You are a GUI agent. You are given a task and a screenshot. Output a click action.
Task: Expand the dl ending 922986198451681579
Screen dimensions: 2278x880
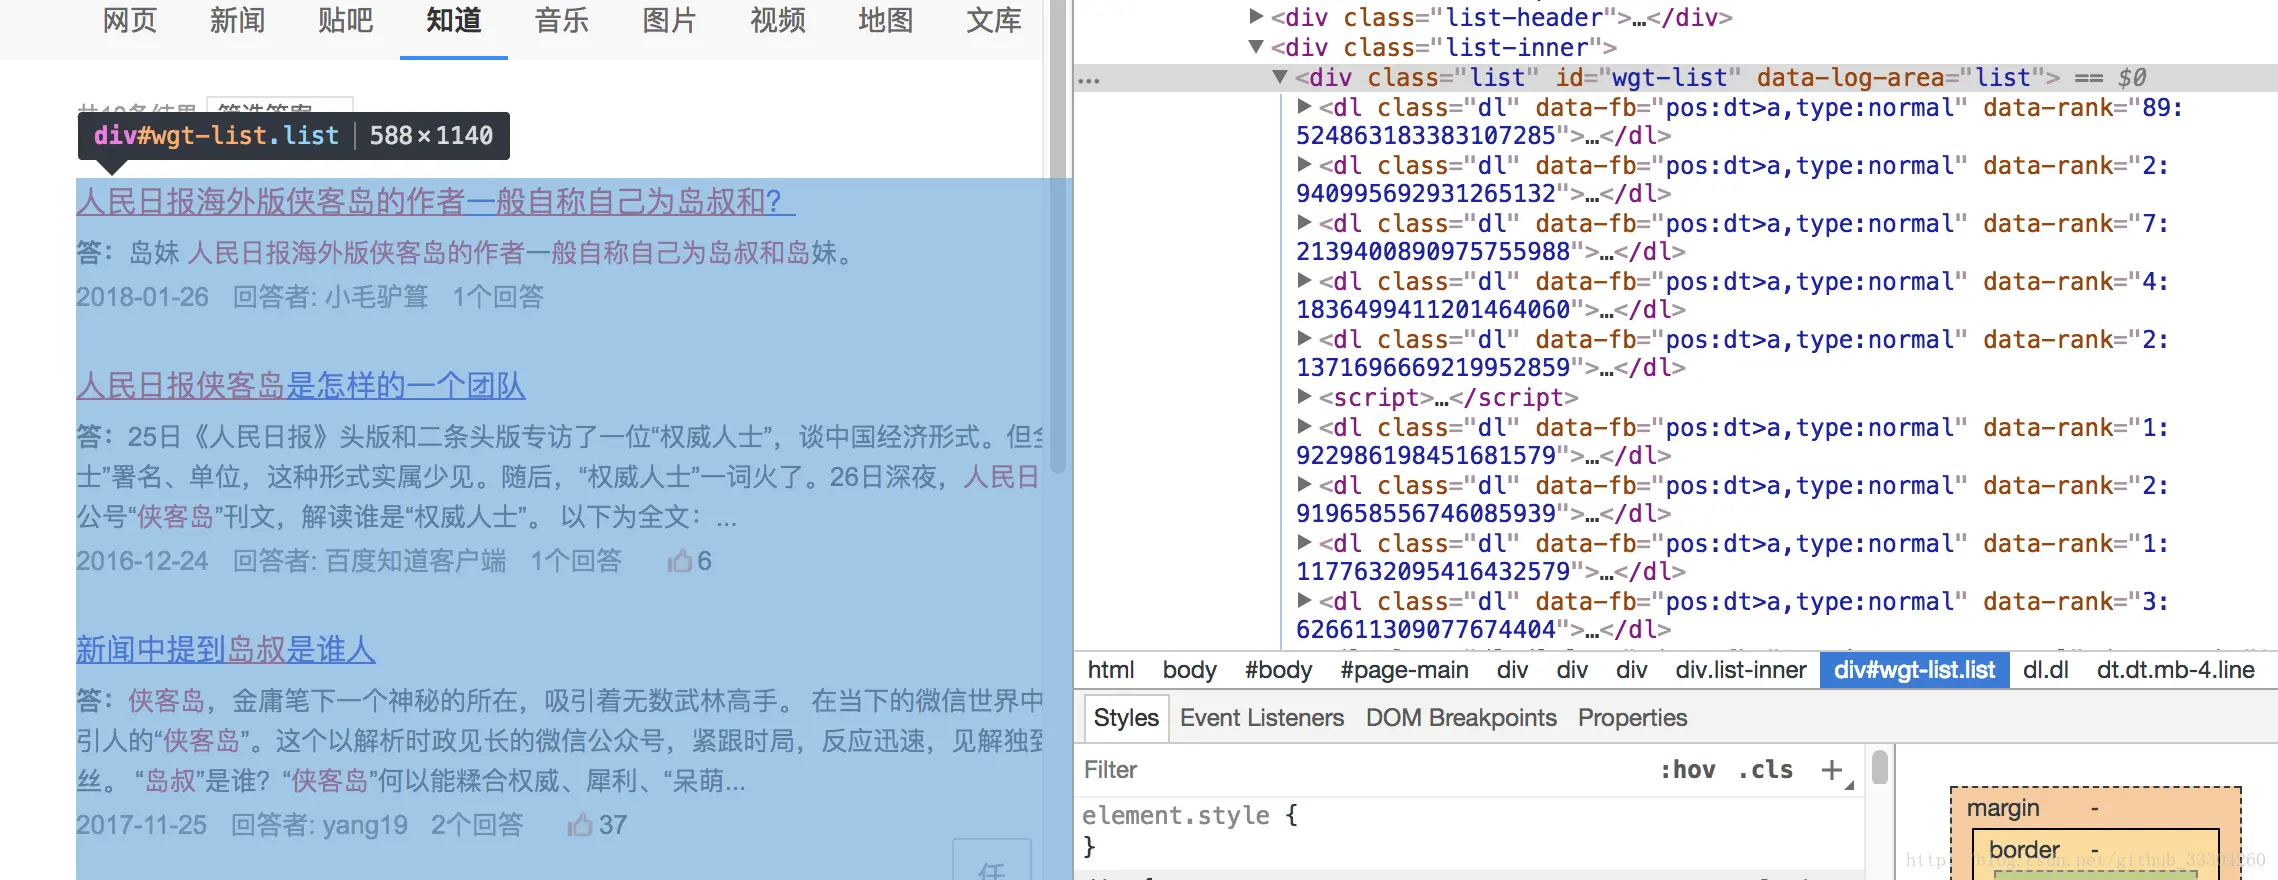point(1304,426)
